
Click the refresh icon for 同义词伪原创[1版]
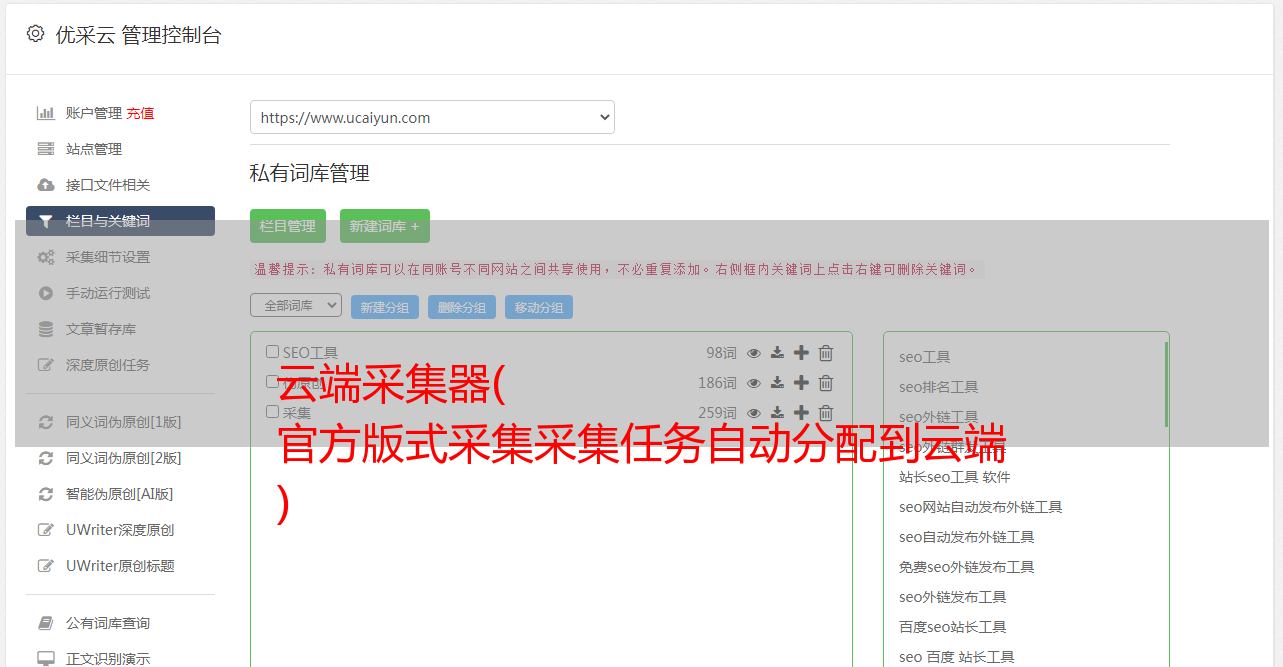pyautogui.click(x=46, y=422)
